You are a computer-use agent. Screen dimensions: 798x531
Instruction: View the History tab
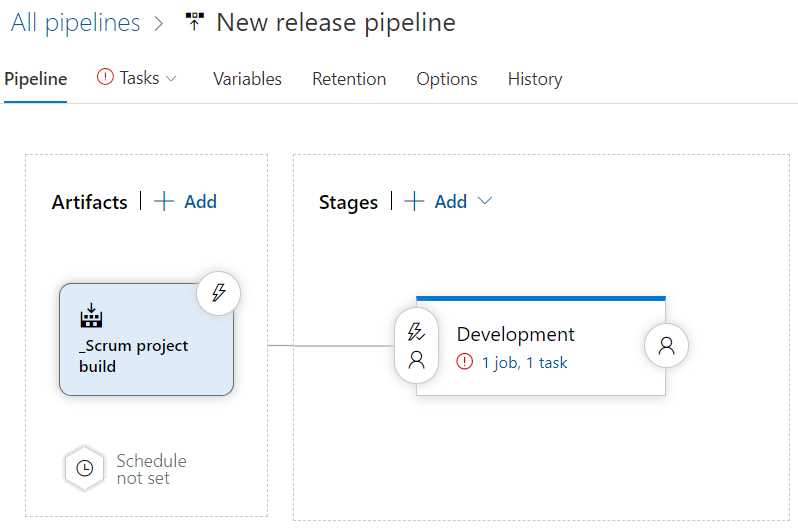point(535,79)
